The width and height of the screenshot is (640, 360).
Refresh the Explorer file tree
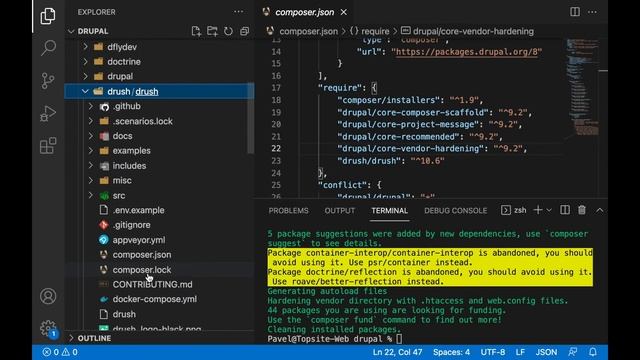click(228, 31)
